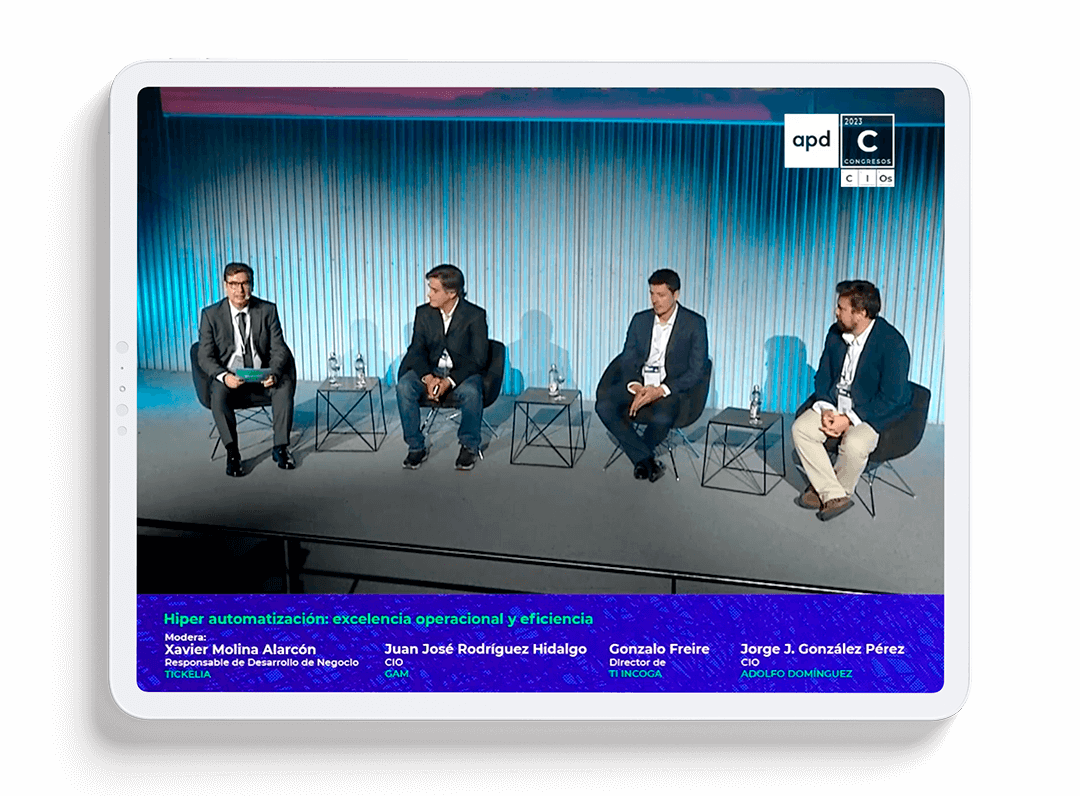1080x796 pixels.
Task: Click the apd logo
Action: [811, 140]
